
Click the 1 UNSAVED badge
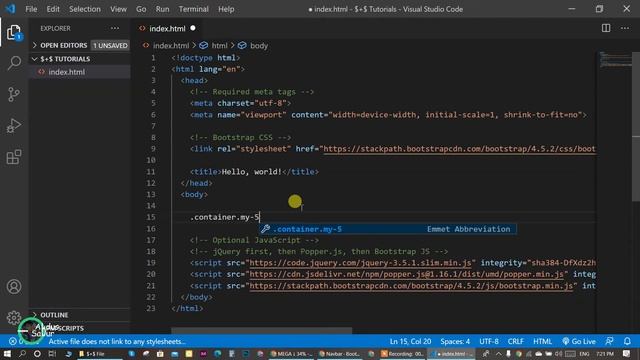(110, 45)
